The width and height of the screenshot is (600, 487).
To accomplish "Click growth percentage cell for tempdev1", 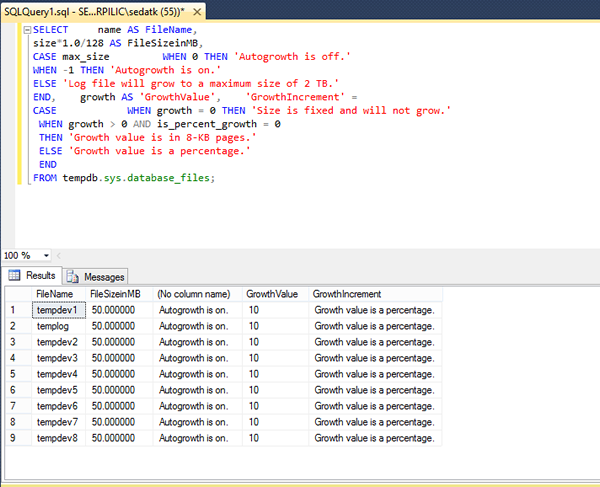I will coord(375,310).
